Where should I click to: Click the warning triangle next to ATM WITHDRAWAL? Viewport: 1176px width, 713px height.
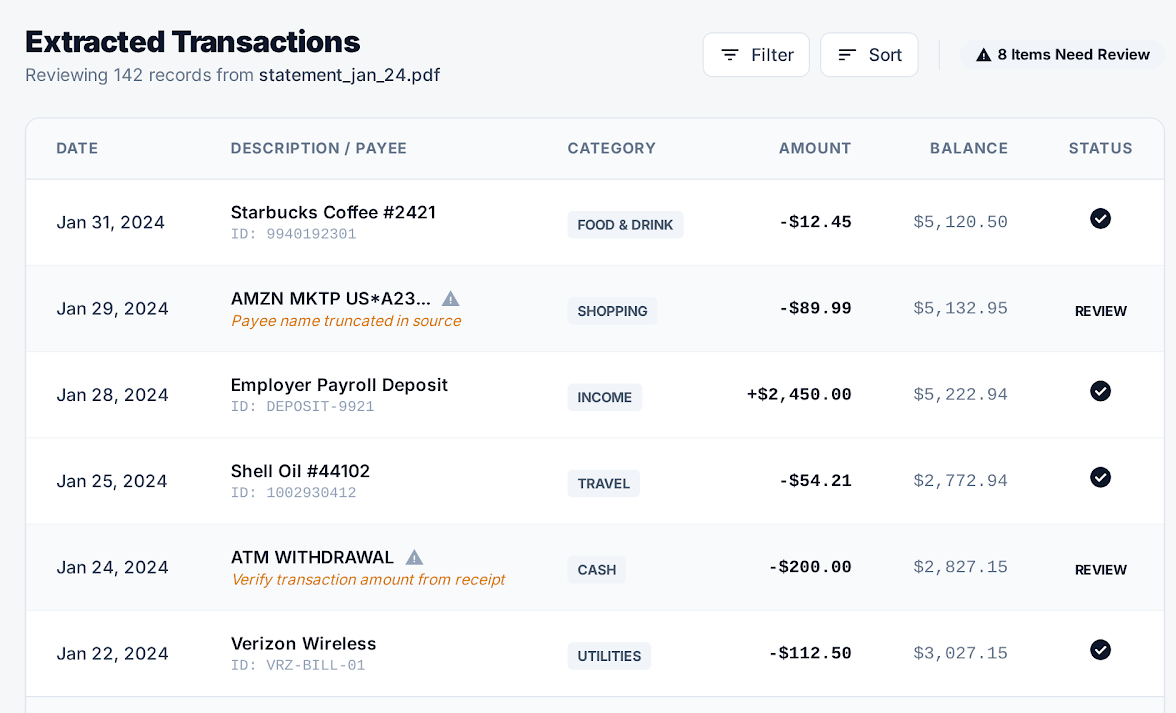coord(414,557)
